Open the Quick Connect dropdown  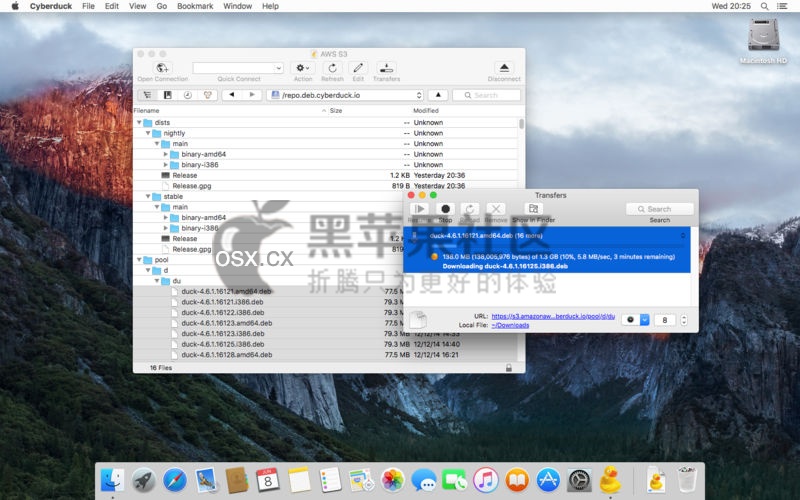point(279,68)
